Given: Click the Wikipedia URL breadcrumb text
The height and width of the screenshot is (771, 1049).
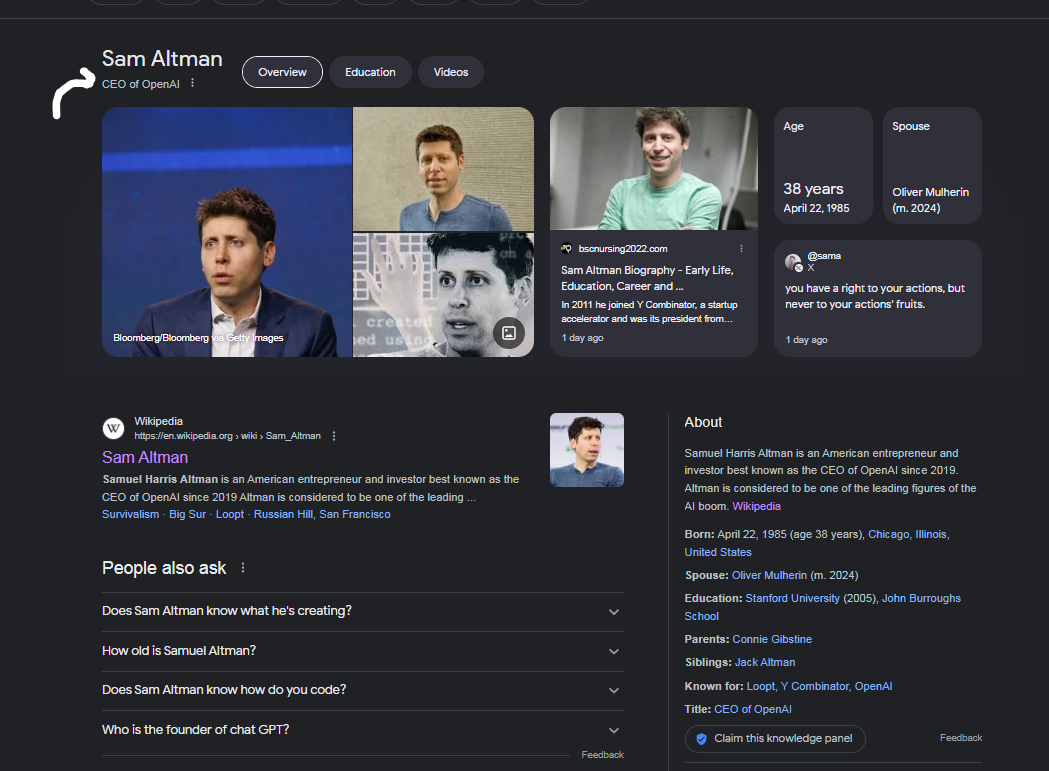Looking at the screenshot, I should 227,436.
